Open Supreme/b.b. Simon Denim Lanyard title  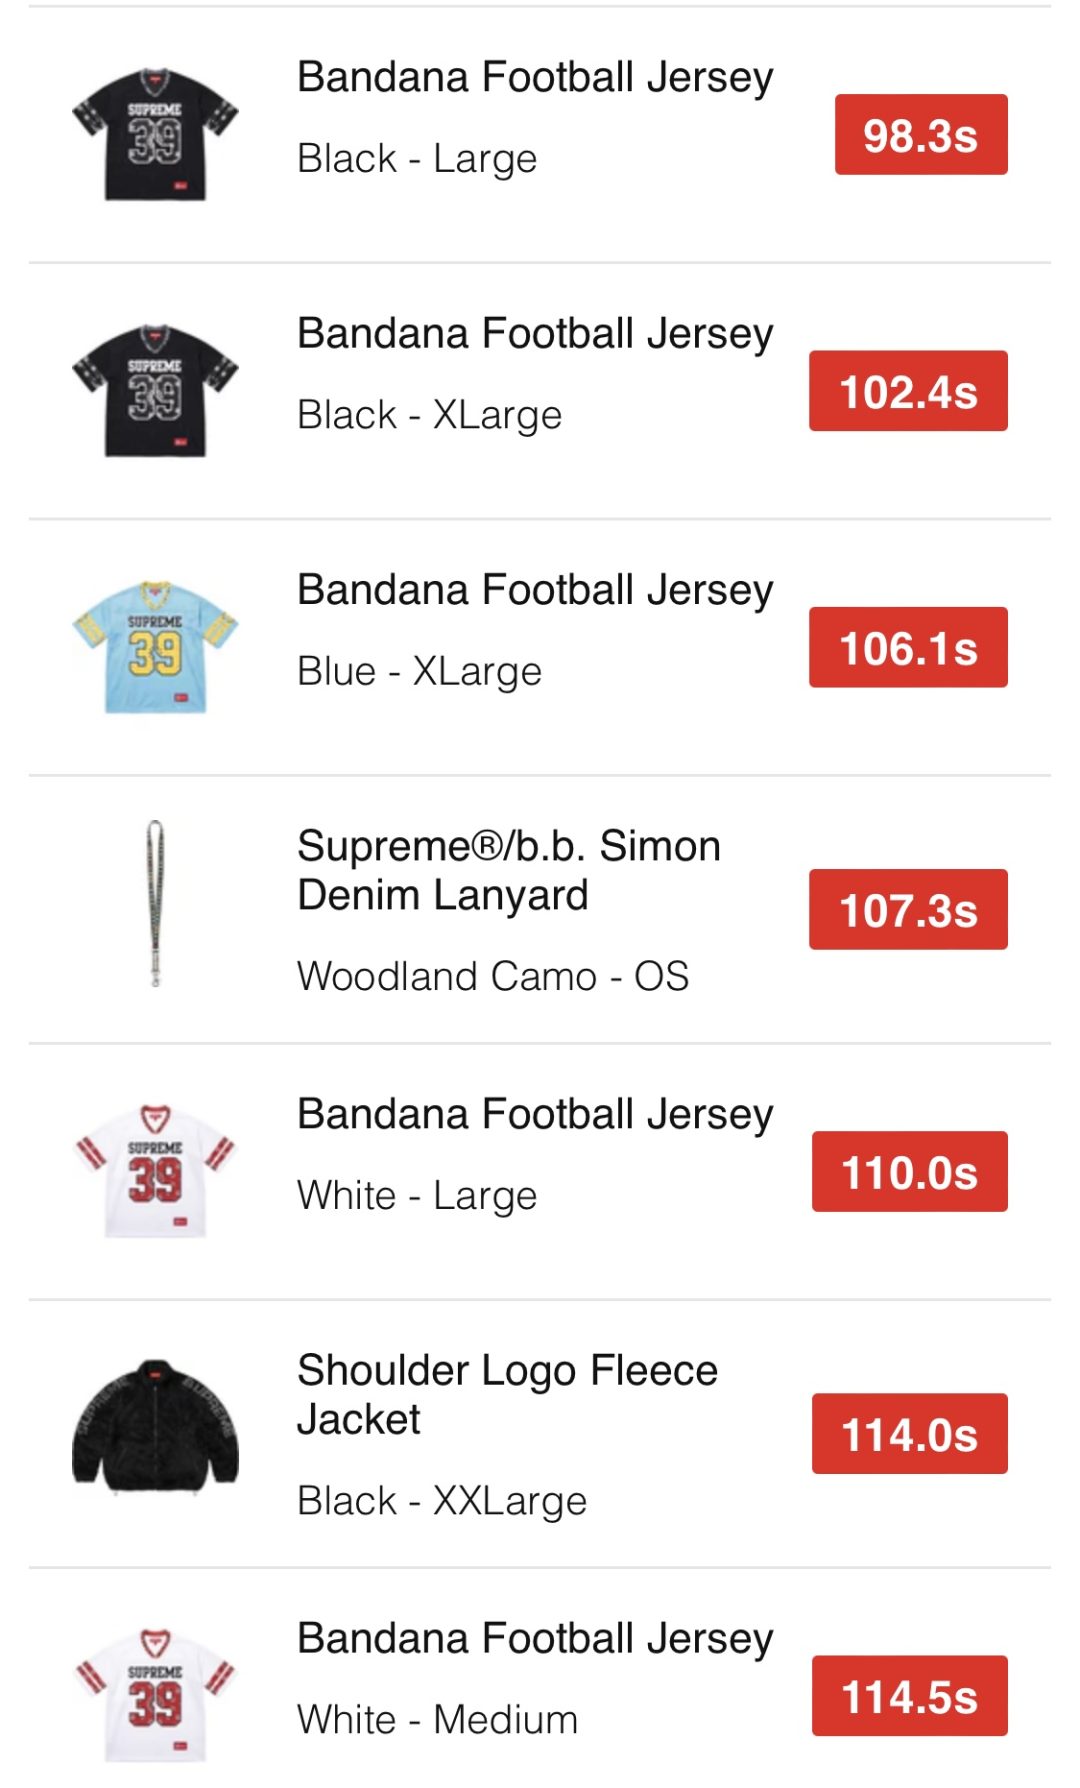508,870
